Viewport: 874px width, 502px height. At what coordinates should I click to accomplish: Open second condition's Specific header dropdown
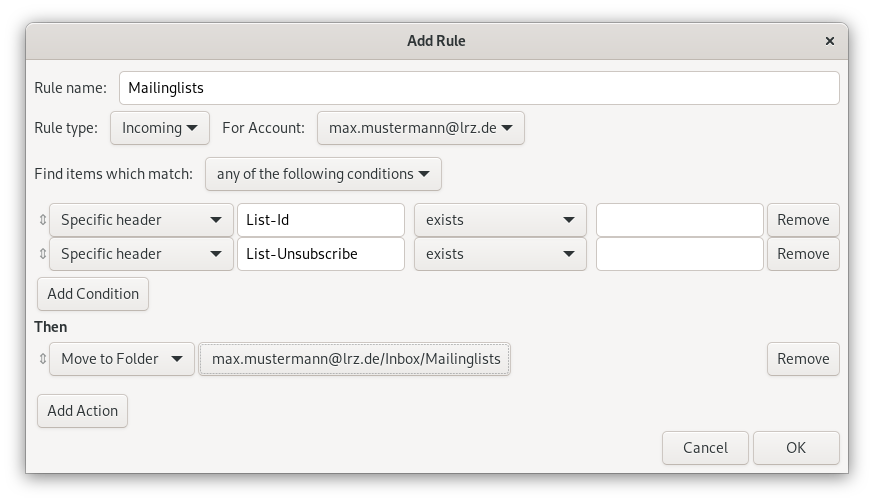141,254
